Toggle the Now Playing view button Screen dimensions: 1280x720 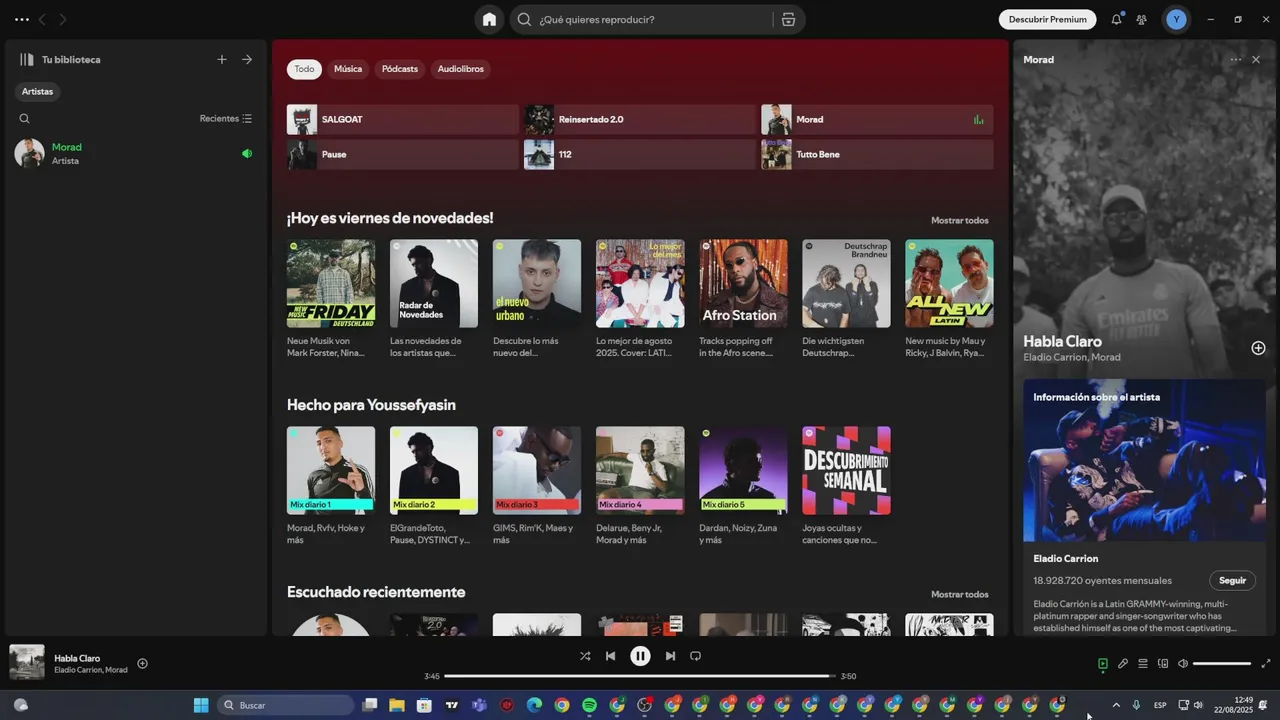pos(1103,663)
